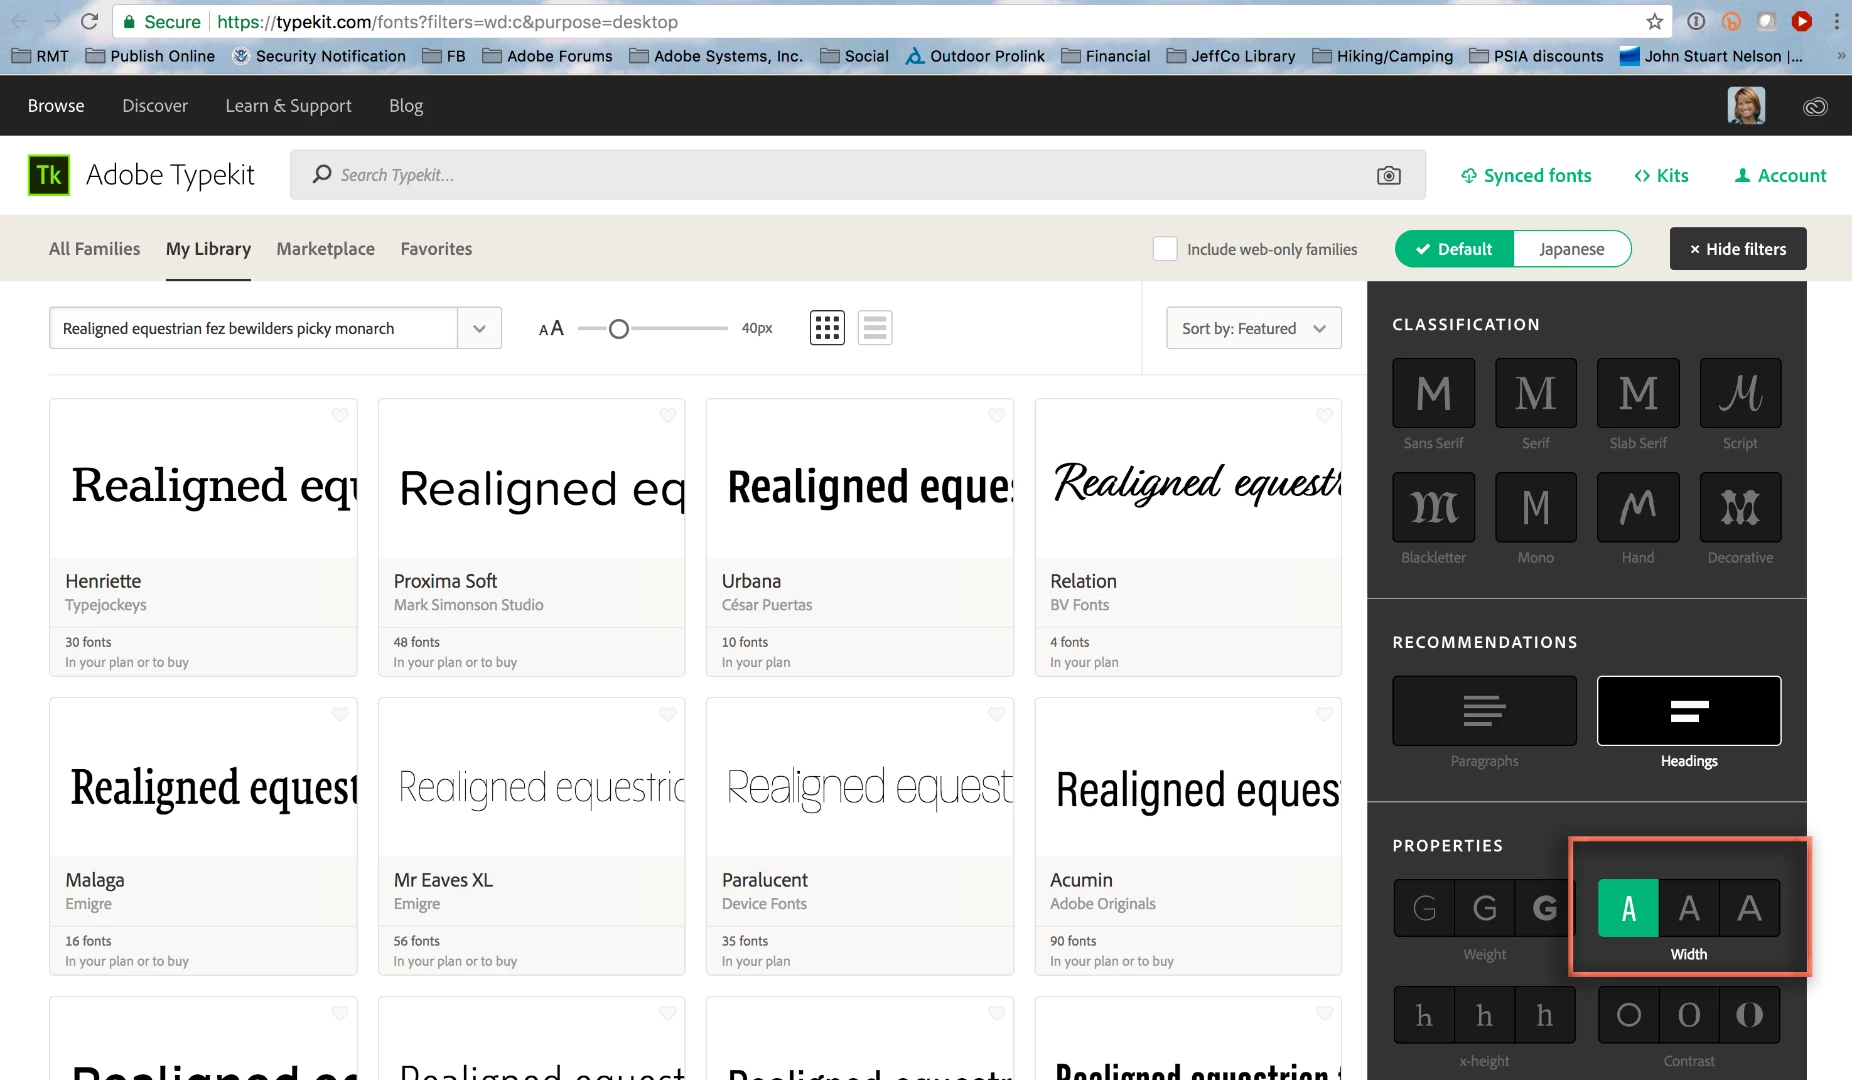Open the Adobe Forums bookmark folder

547,56
